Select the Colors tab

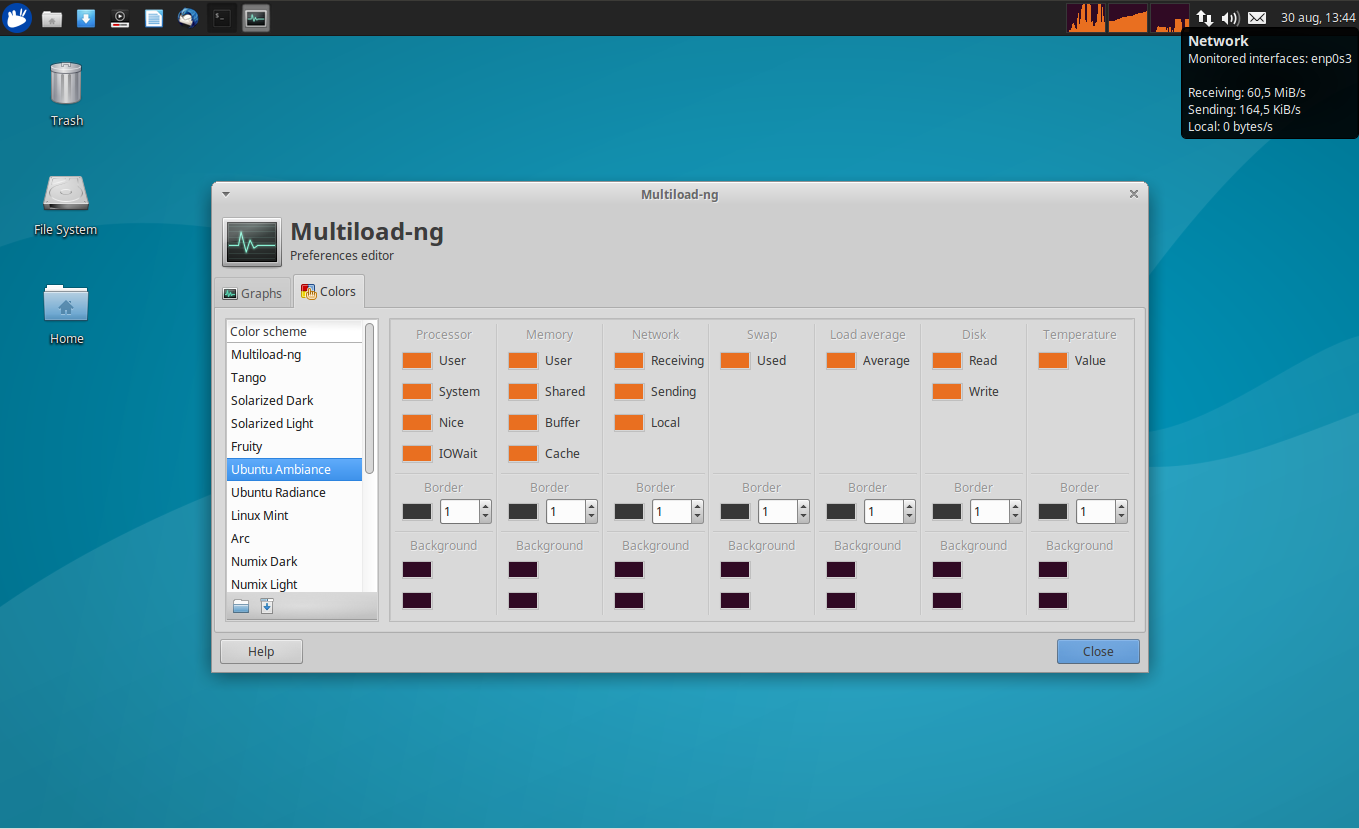pos(329,291)
